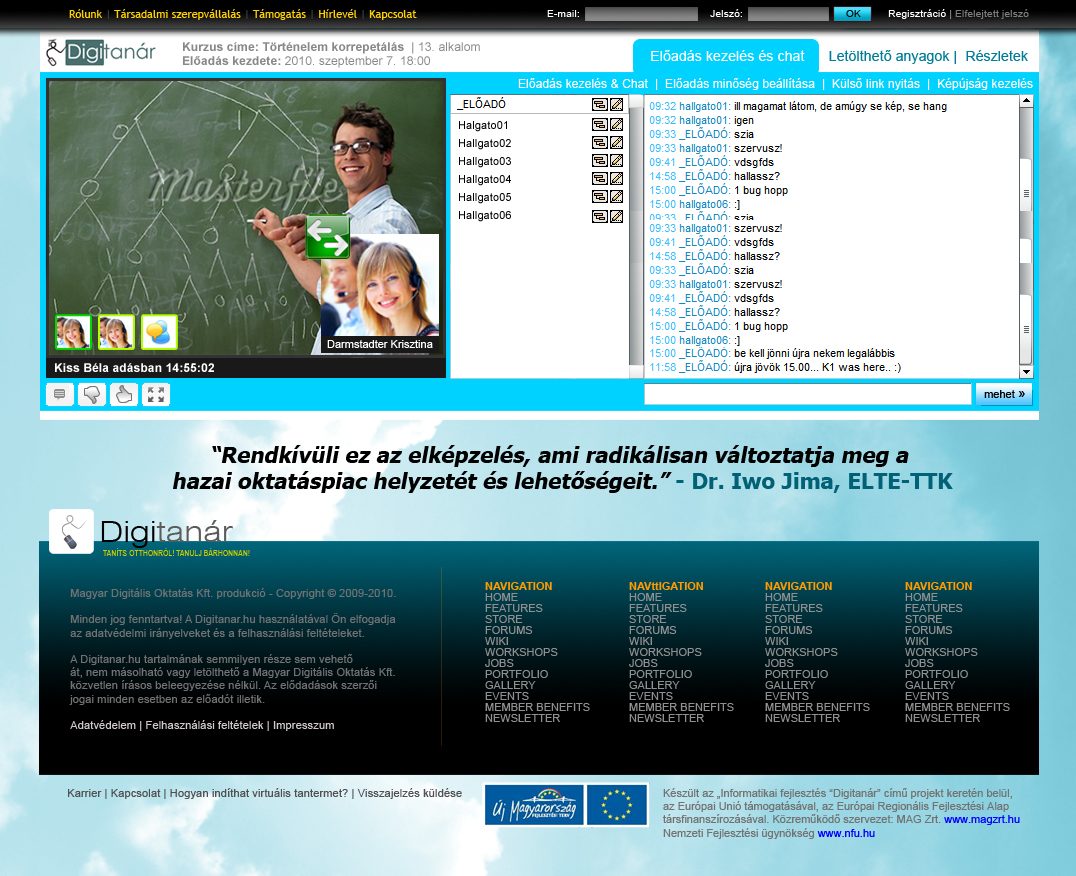This screenshot has width=1076, height=876.
Task: Select the chat-balloons video thumbnail
Action: (160, 330)
